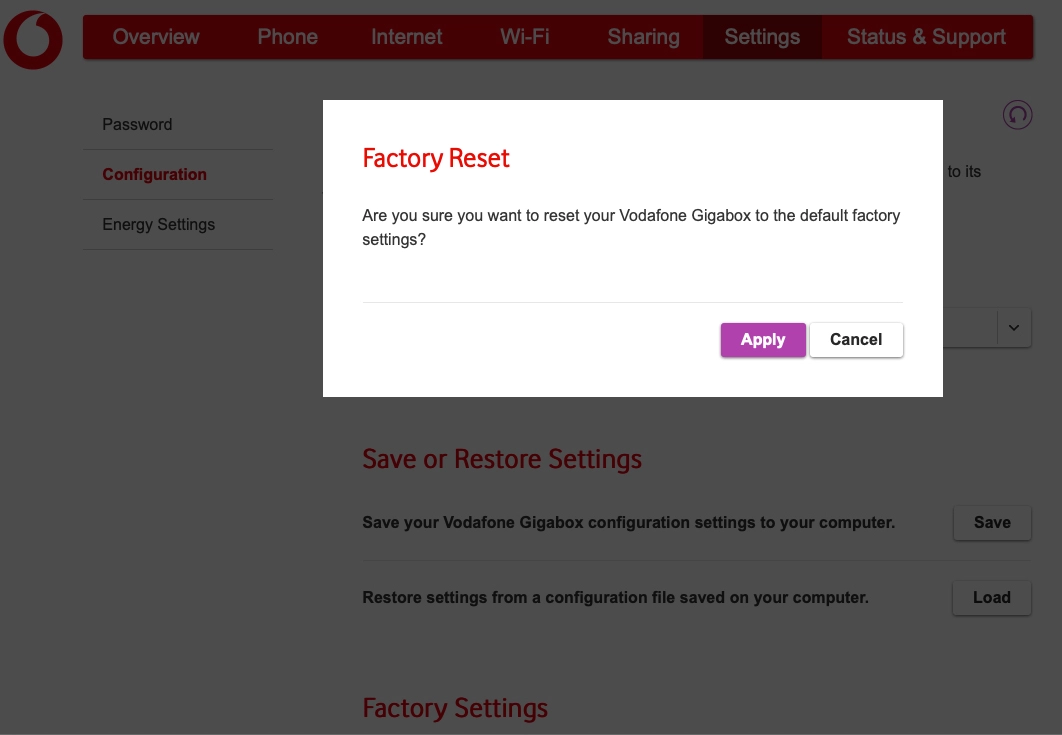Navigate to Status & Support tab

tap(926, 37)
